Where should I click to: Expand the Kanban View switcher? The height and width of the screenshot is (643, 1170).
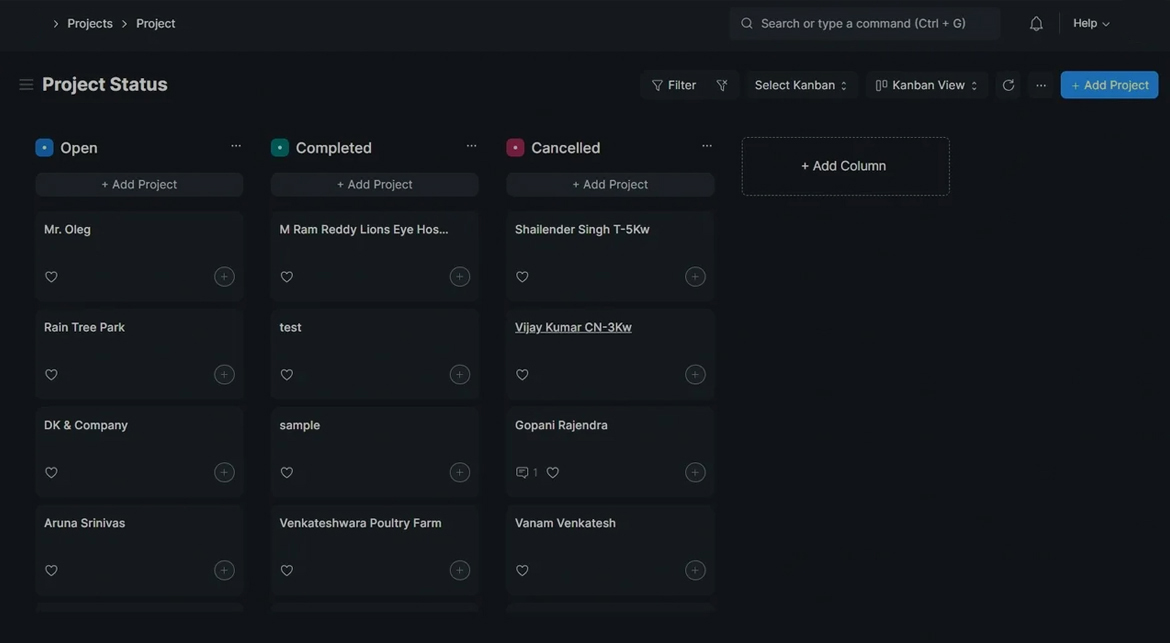(x=926, y=85)
